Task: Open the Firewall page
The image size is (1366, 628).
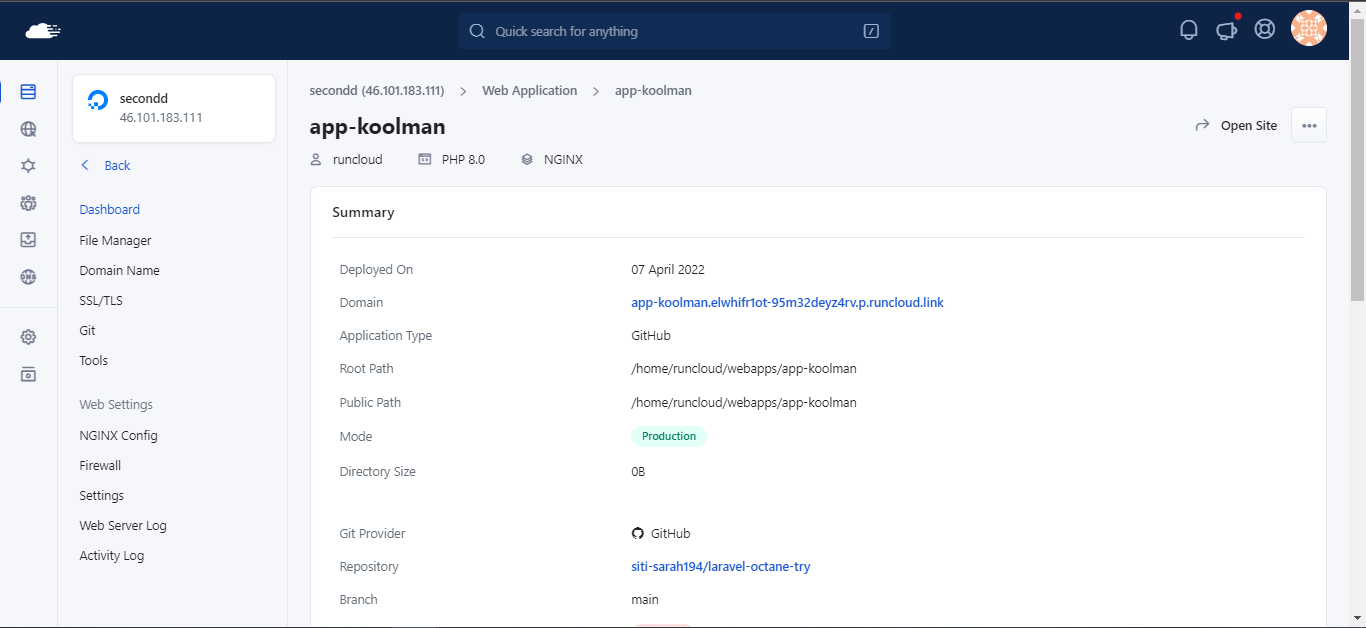Action: click(100, 466)
